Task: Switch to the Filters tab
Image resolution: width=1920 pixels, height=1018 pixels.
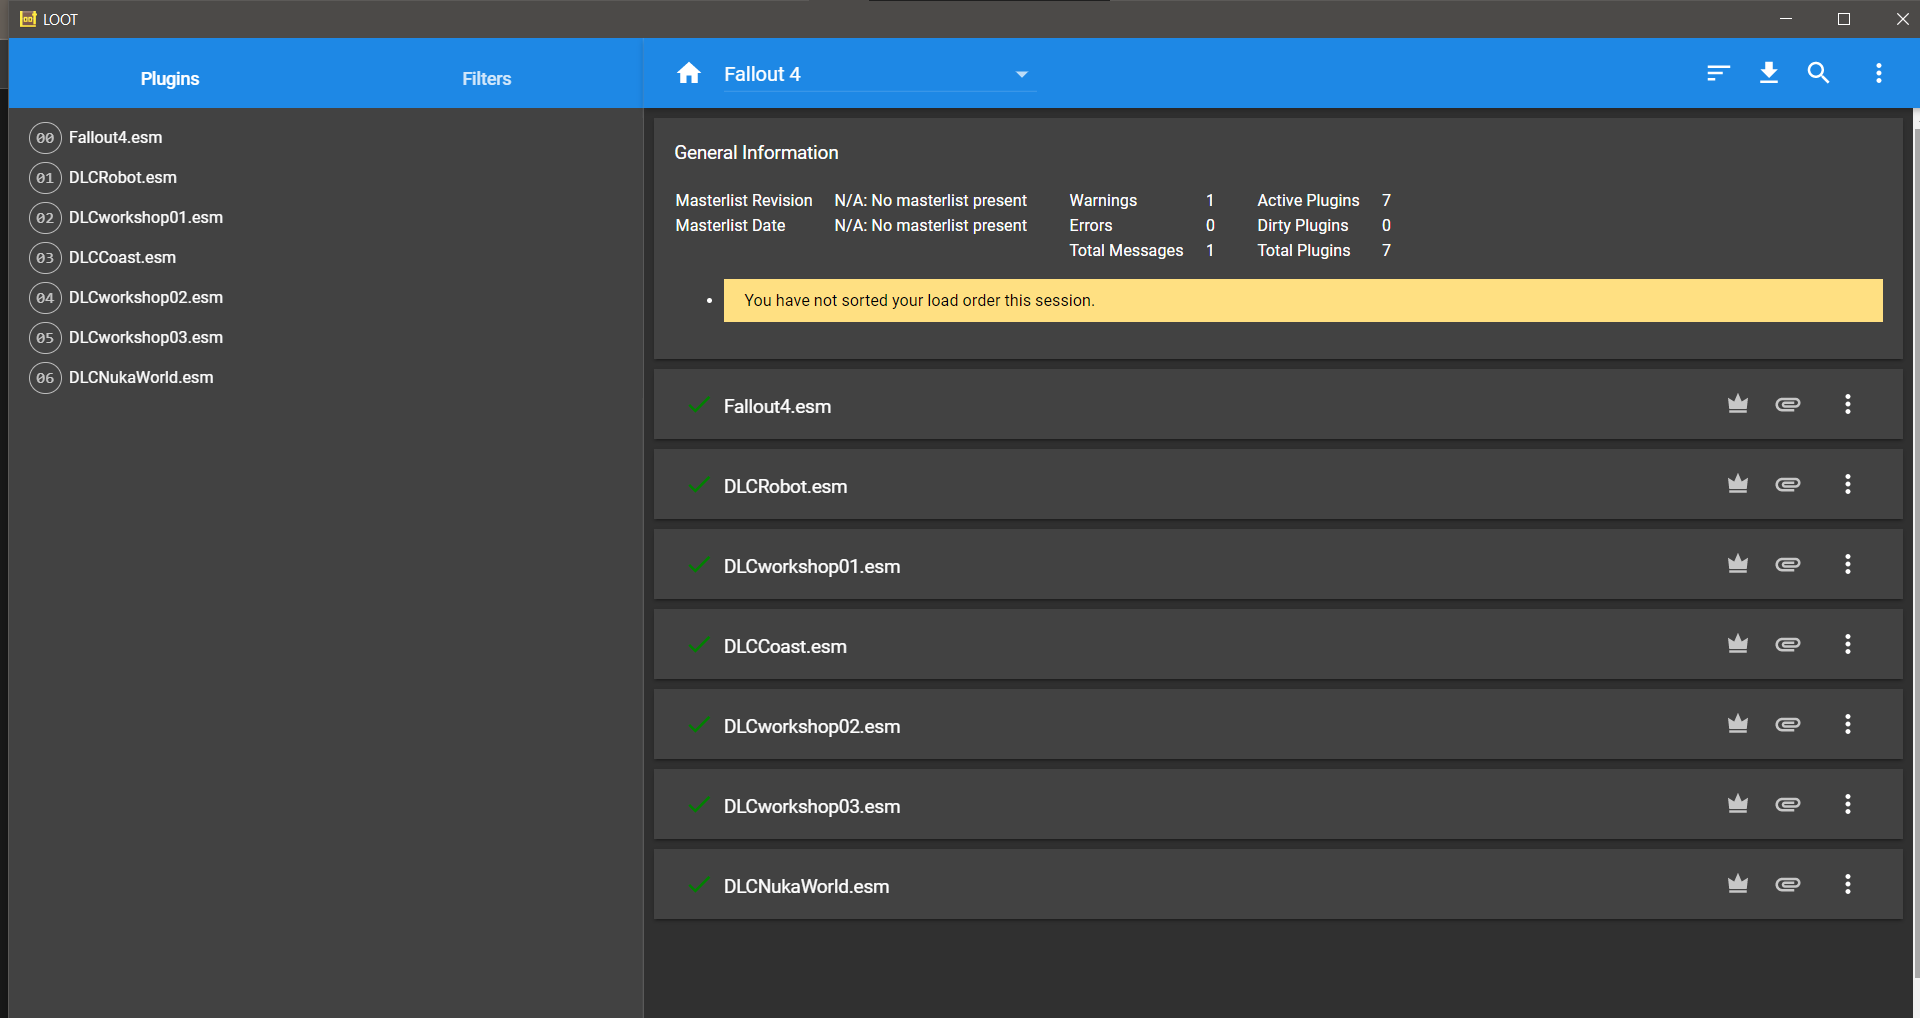Action: click(486, 78)
